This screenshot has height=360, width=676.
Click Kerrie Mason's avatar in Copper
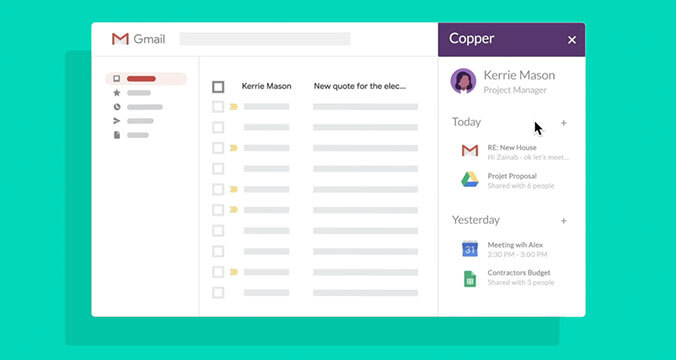coord(463,81)
